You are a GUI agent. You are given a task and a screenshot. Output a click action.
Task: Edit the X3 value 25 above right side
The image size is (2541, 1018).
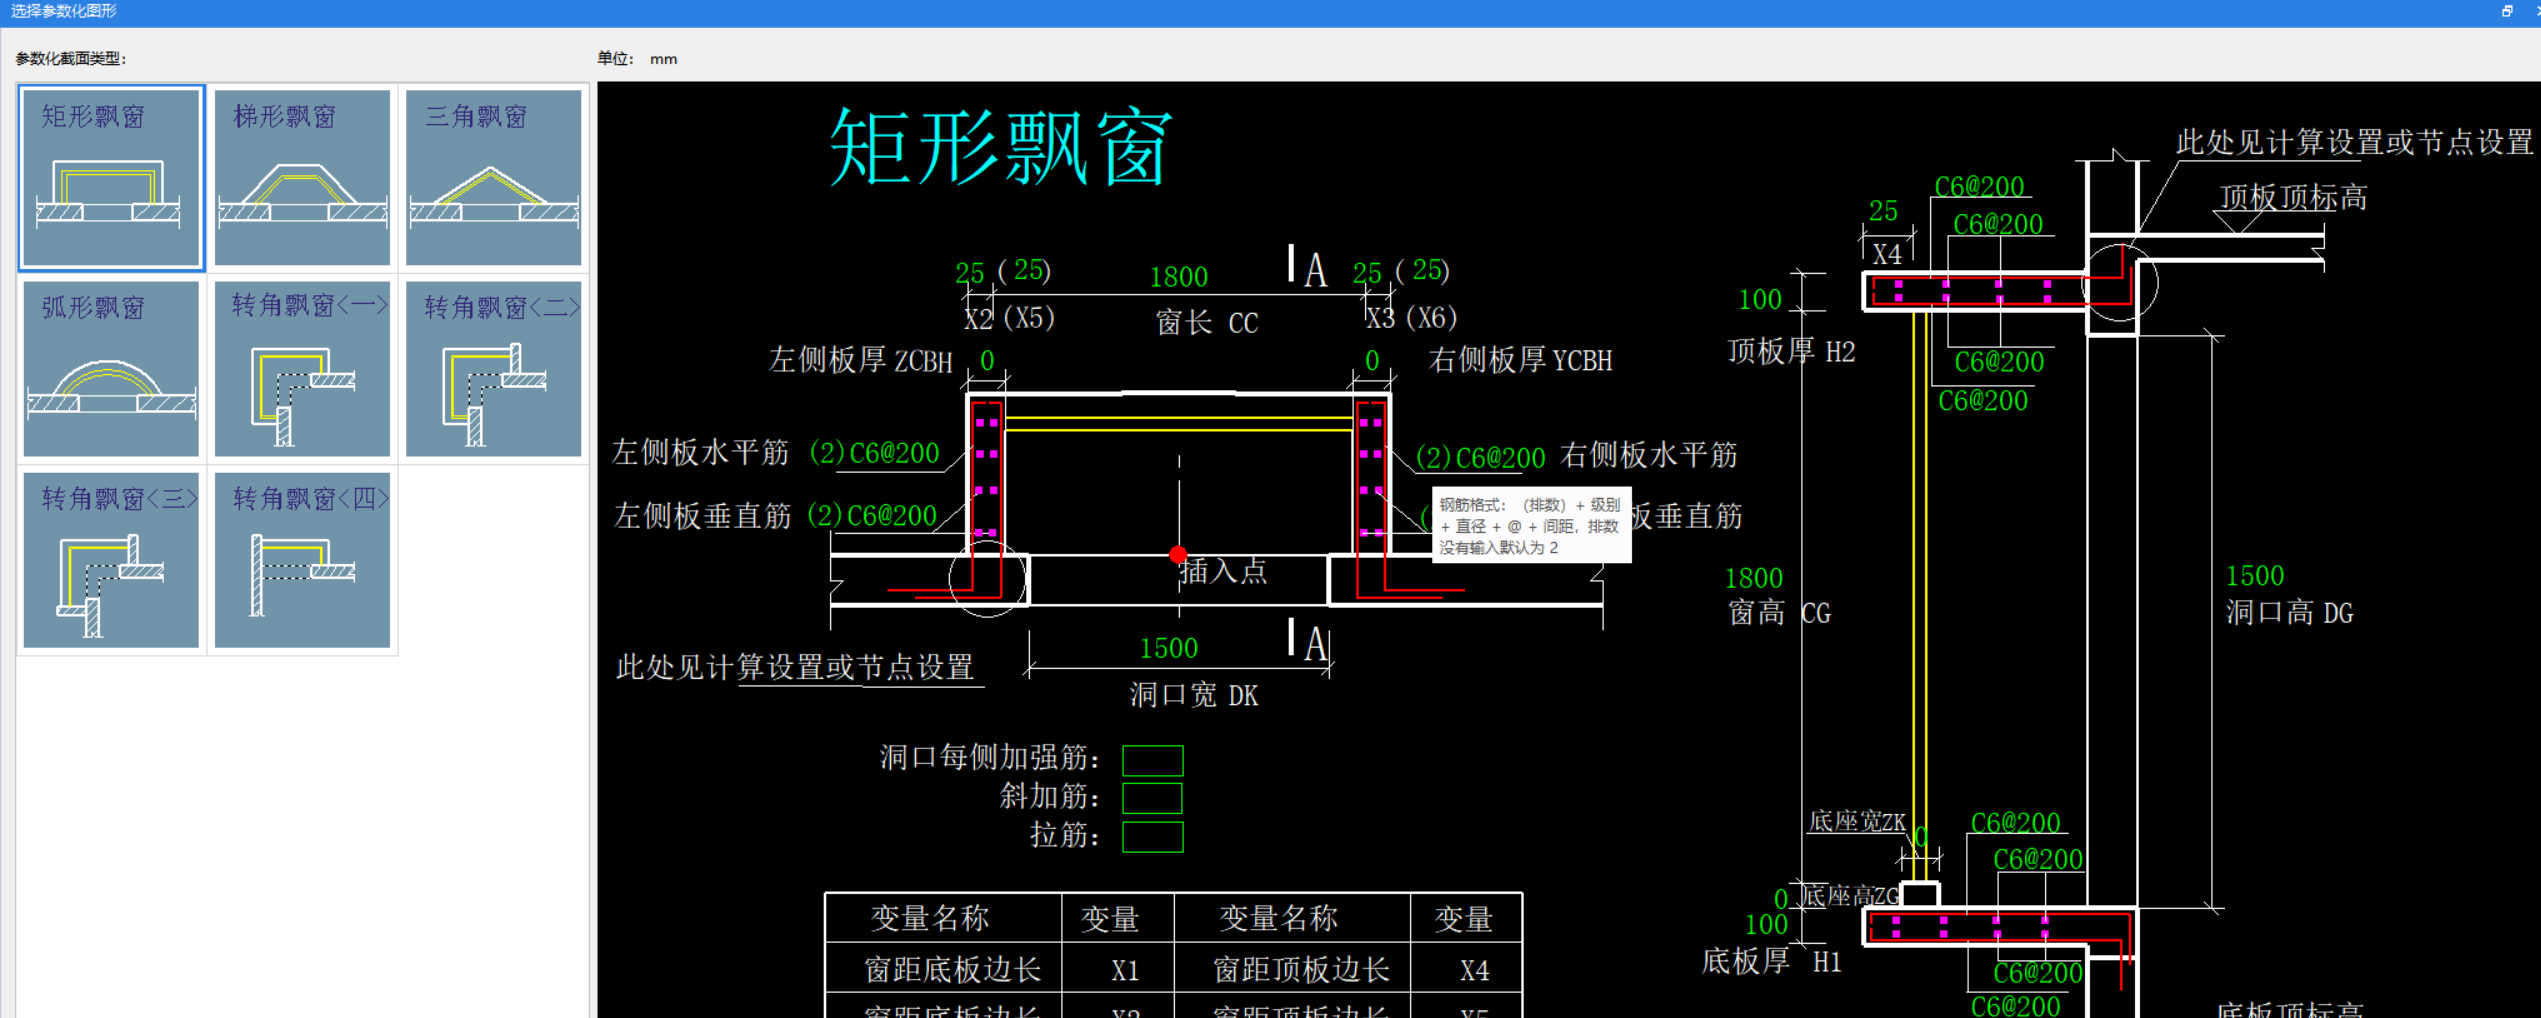(1367, 273)
